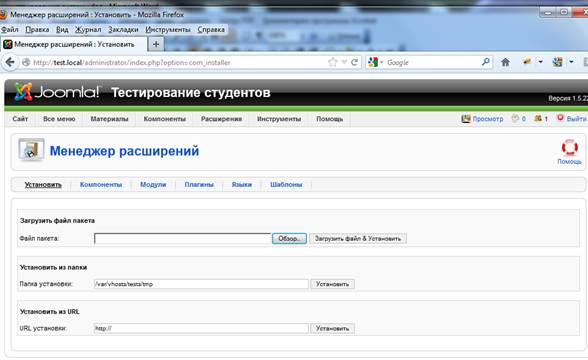Open Joomla Инструменты menu in admin bar

[279, 119]
